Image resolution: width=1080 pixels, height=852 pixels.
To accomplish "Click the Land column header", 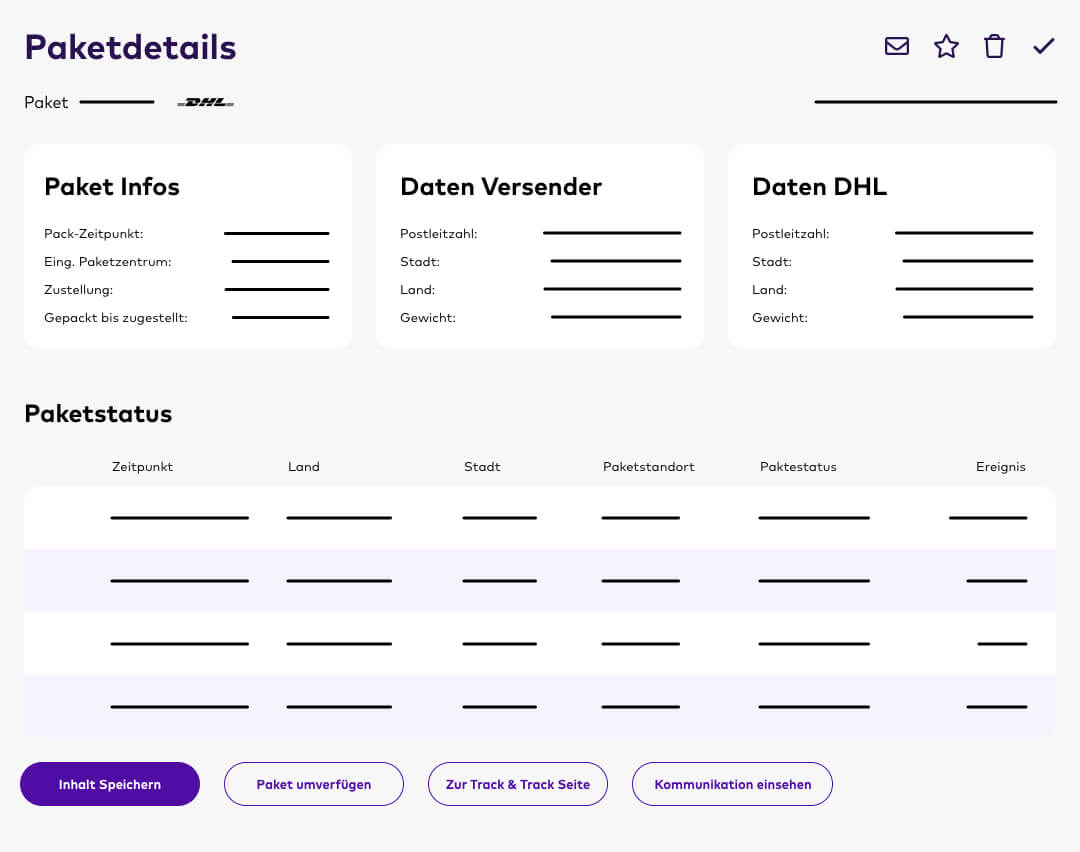I will pyautogui.click(x=304, y=467).
